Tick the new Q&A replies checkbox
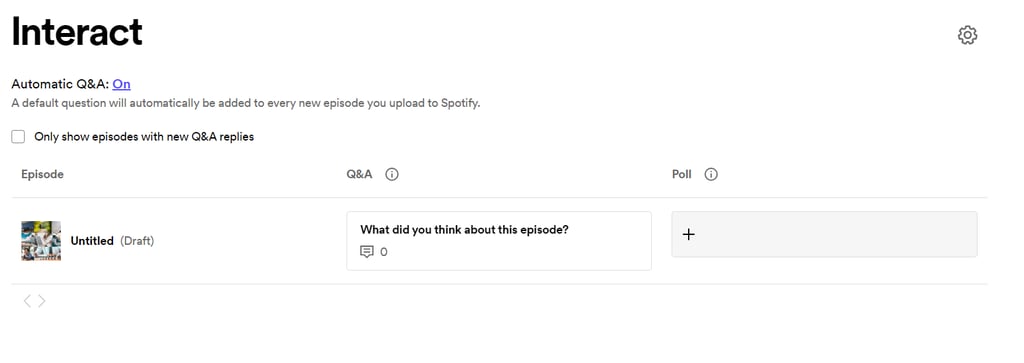 click(18, 136)
